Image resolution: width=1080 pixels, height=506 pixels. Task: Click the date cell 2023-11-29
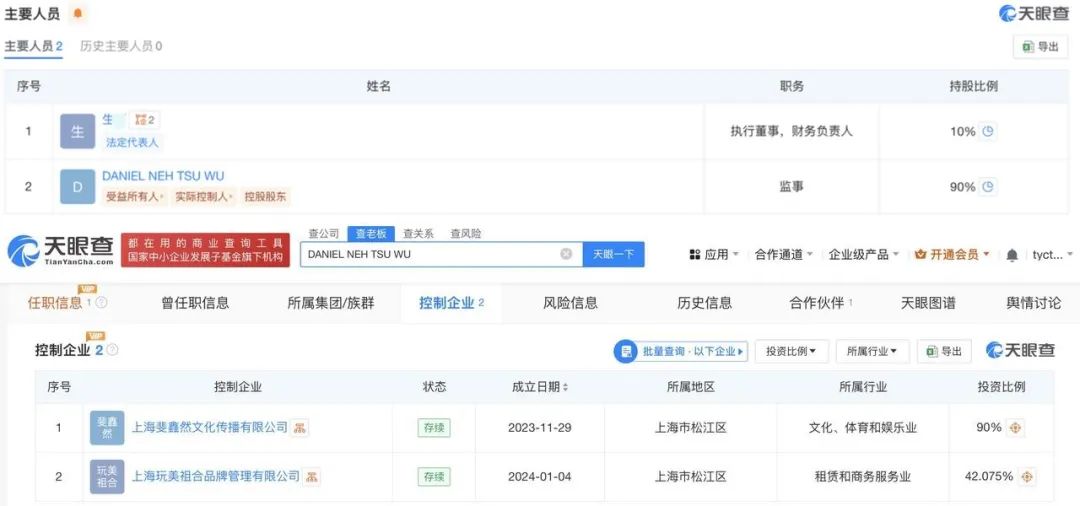(539, 428)
